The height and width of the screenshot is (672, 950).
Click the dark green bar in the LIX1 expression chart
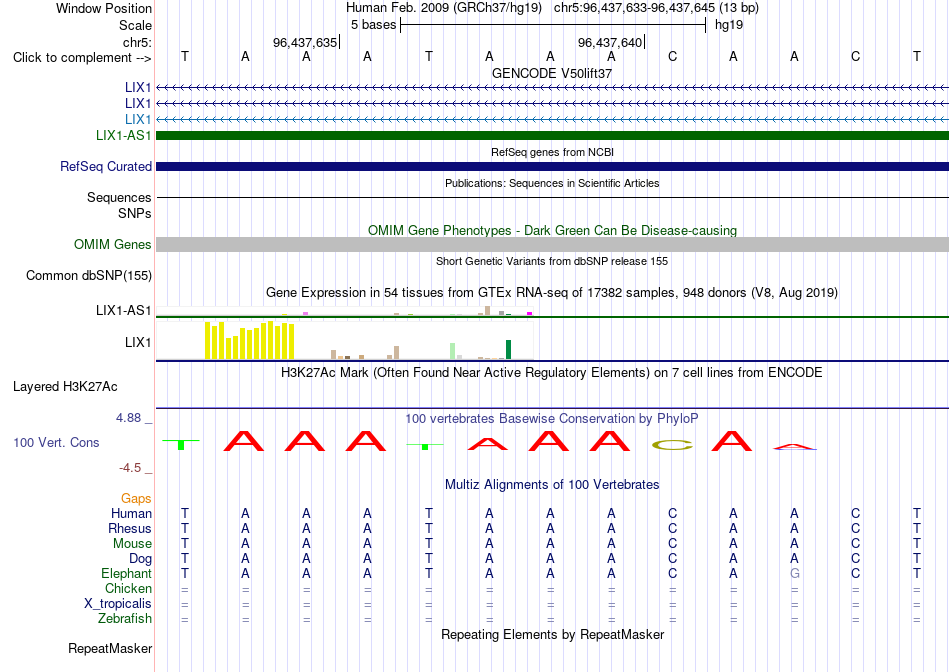click(x=508, y=350)
